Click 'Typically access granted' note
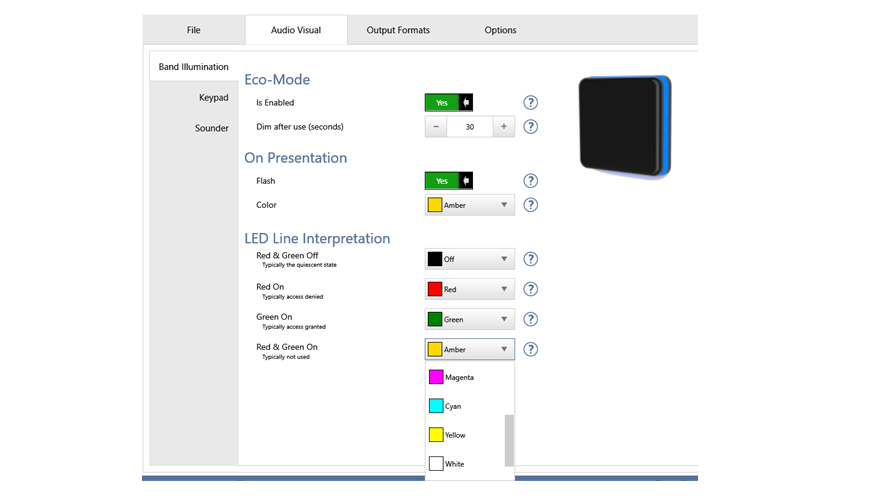888x500 pixels. [x=293, y=327]
